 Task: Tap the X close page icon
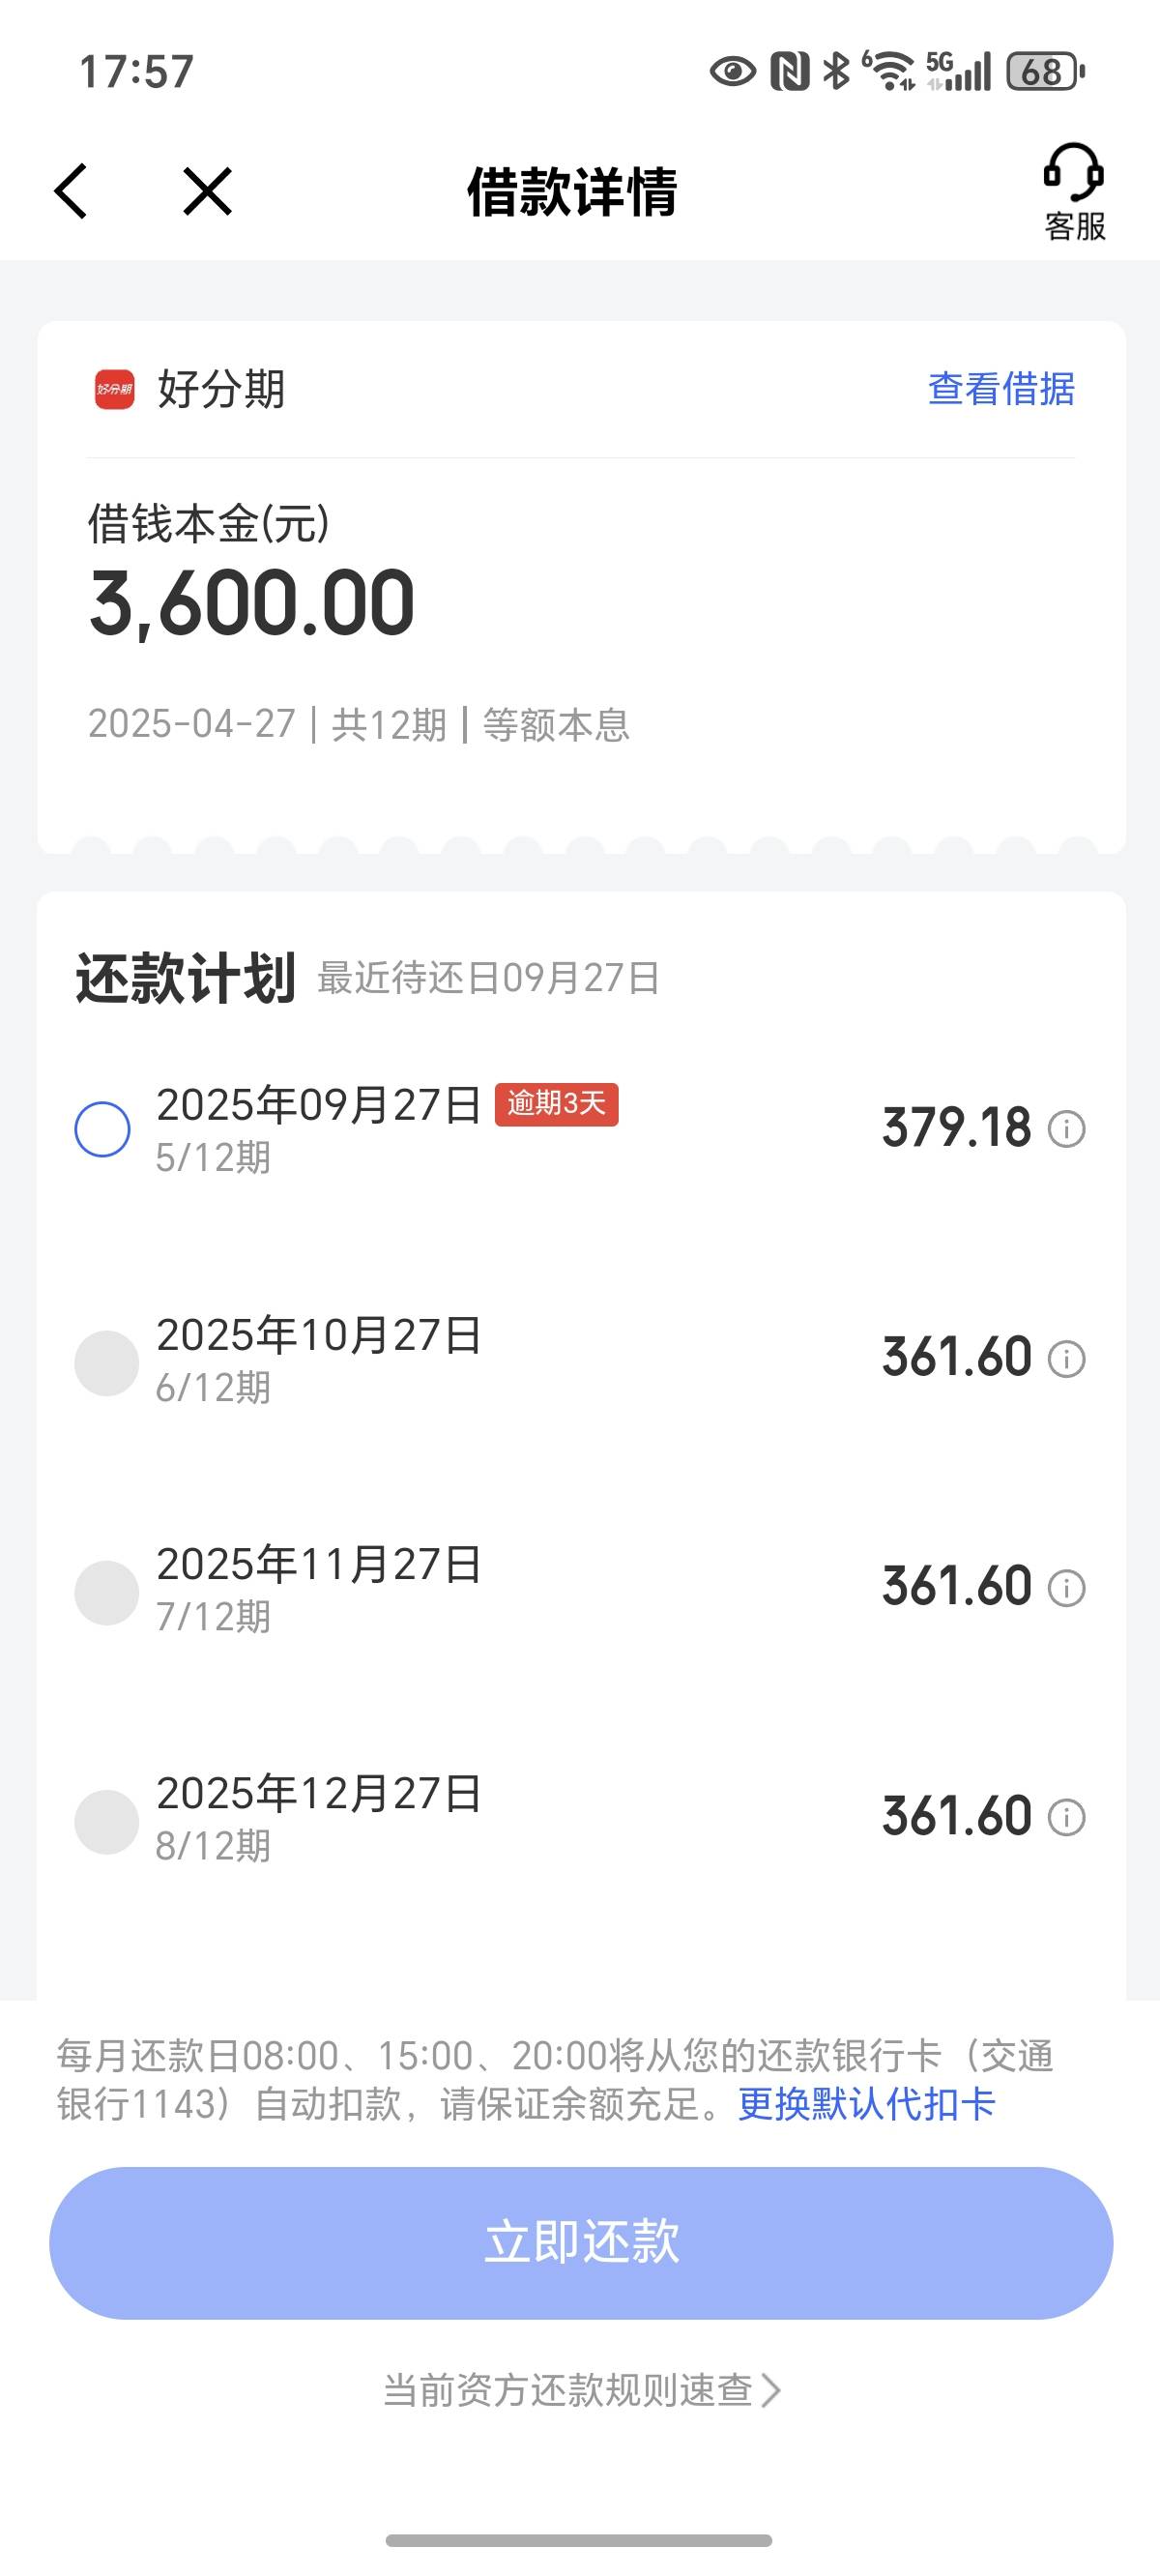[207, 191]
